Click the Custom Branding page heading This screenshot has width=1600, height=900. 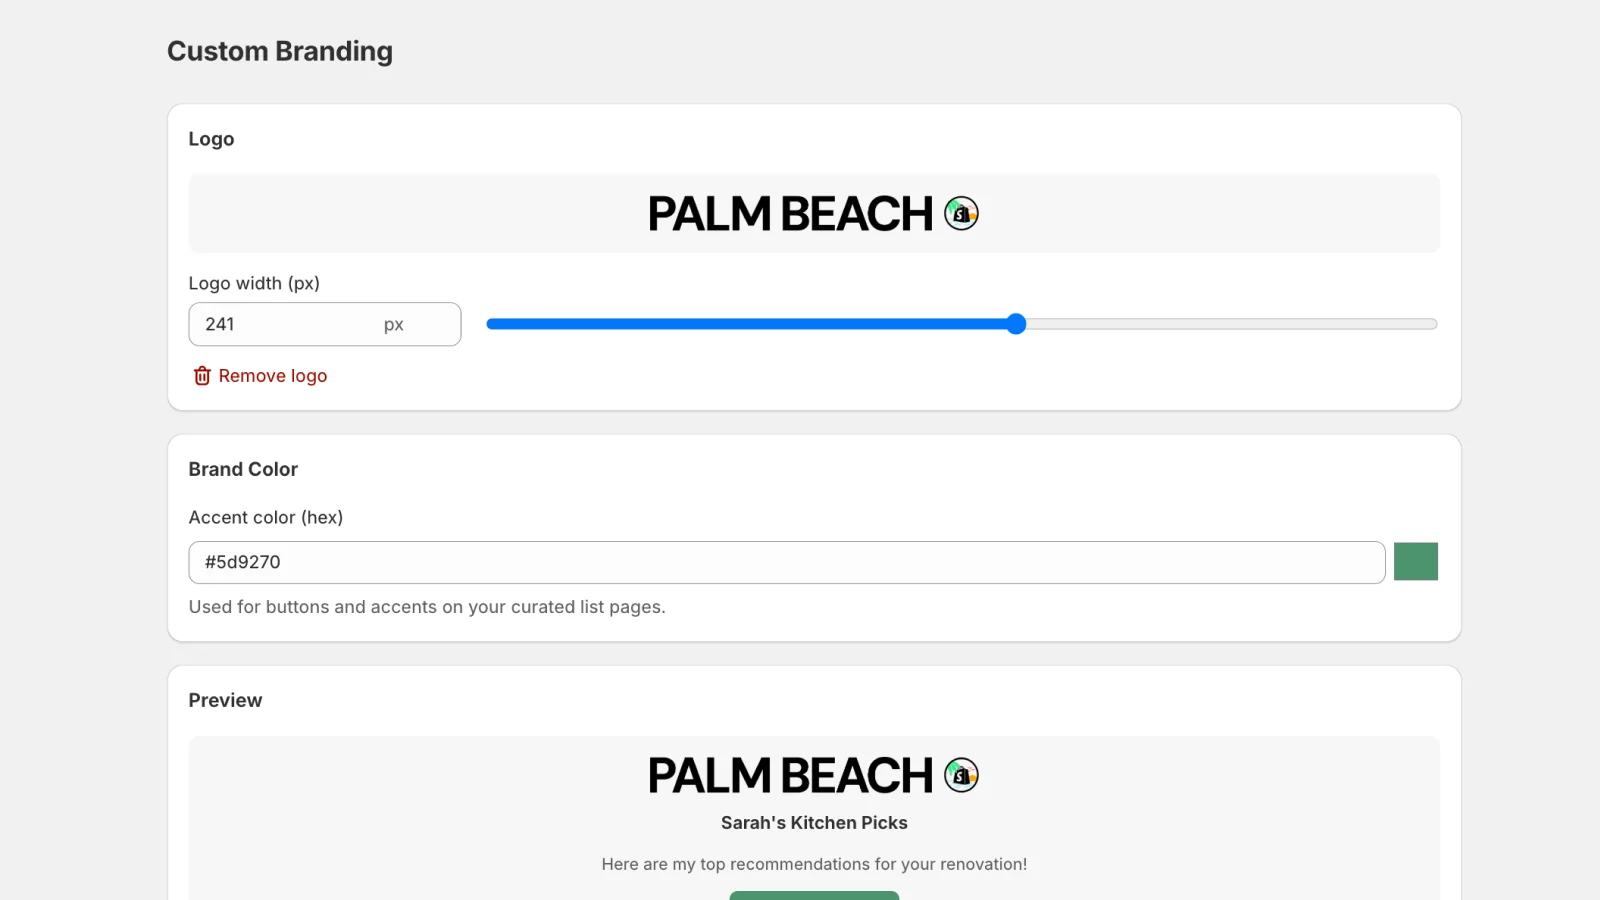click(280, 51)
